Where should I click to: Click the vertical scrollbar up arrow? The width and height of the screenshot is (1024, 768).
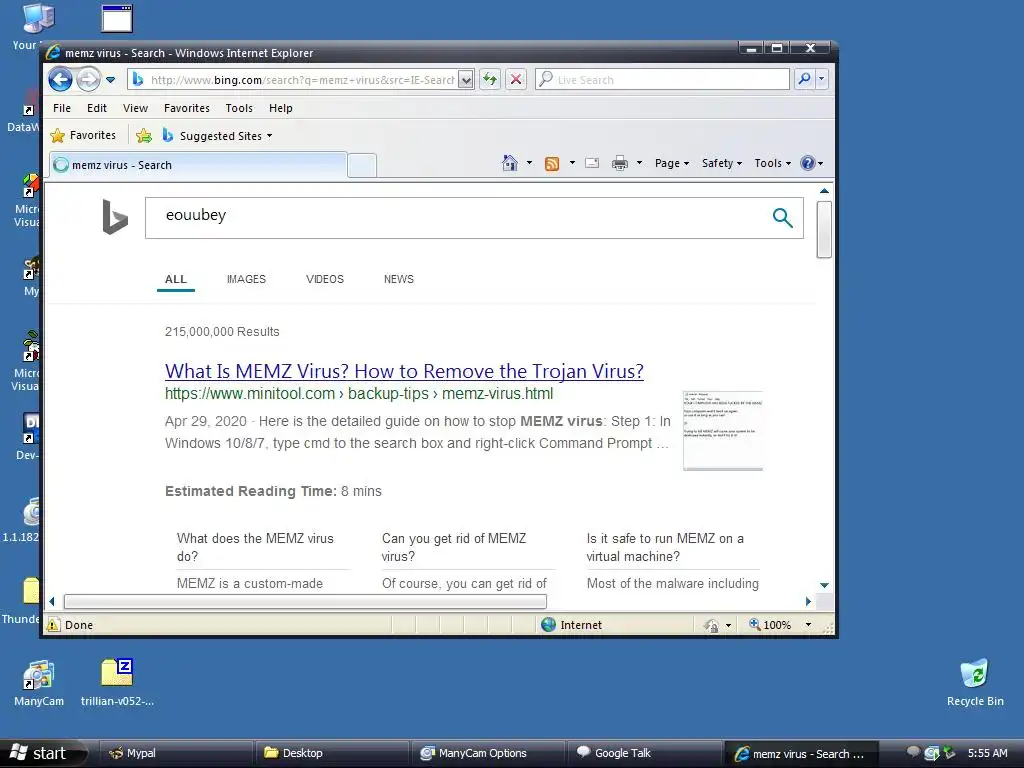824,191
